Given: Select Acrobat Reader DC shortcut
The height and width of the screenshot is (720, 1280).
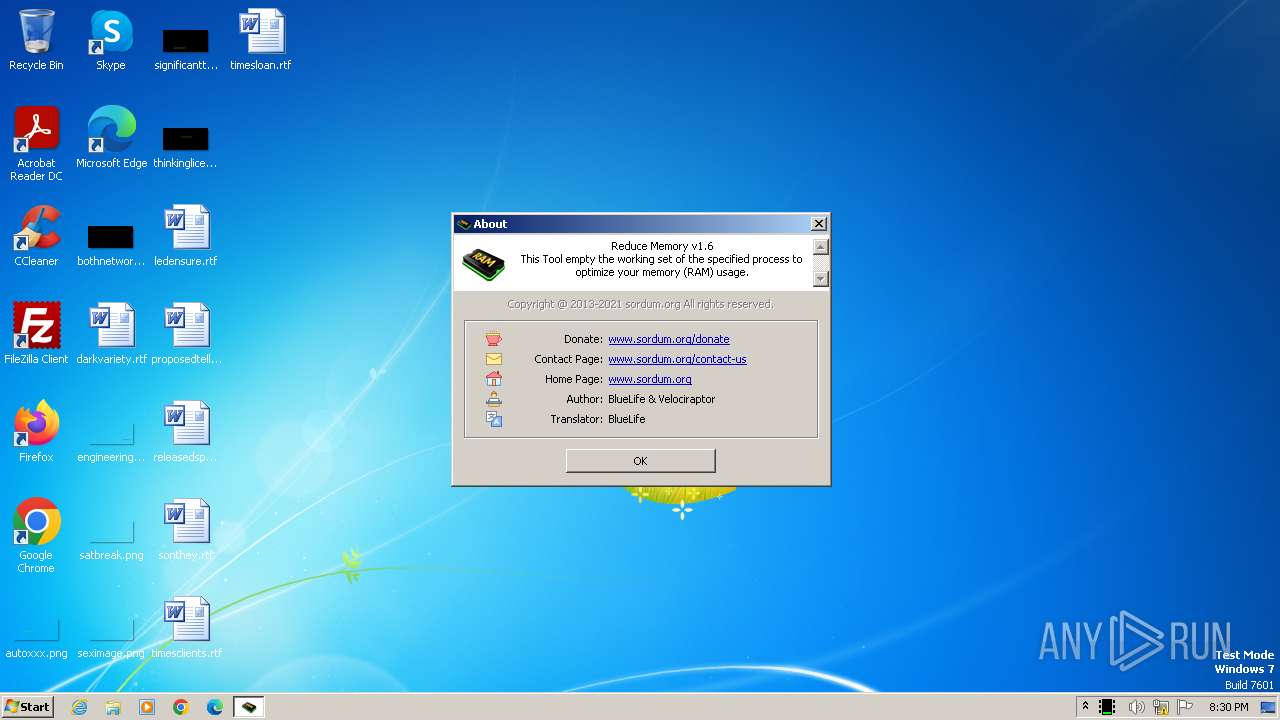Looking at the screenshot, I should 36,145.
